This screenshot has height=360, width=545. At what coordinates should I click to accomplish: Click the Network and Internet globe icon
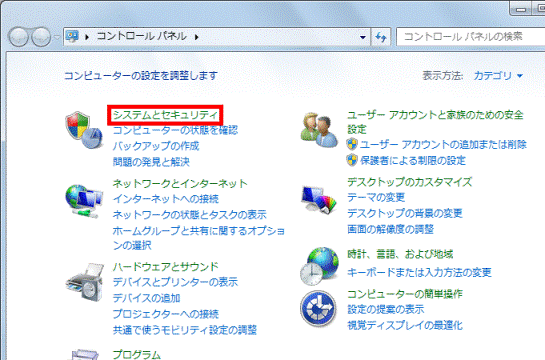tap(84, 202)
